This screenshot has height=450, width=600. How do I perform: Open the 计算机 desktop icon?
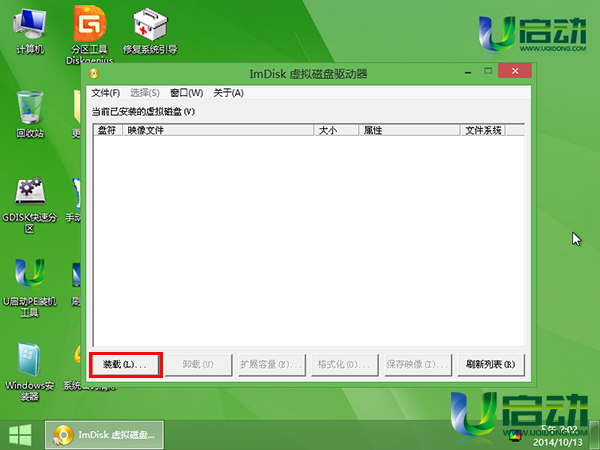point(29,32)
